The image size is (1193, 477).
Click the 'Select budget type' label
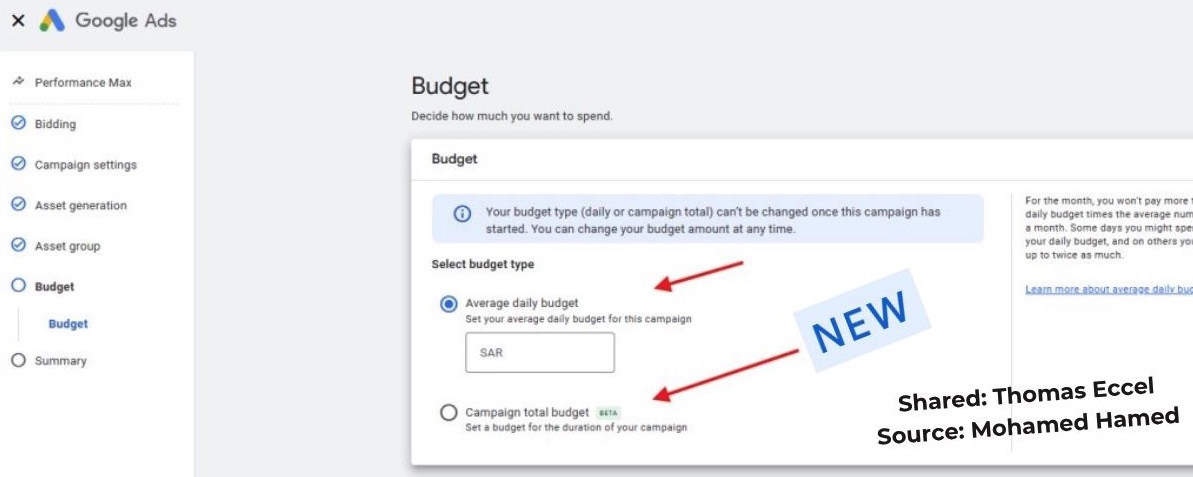482,265
